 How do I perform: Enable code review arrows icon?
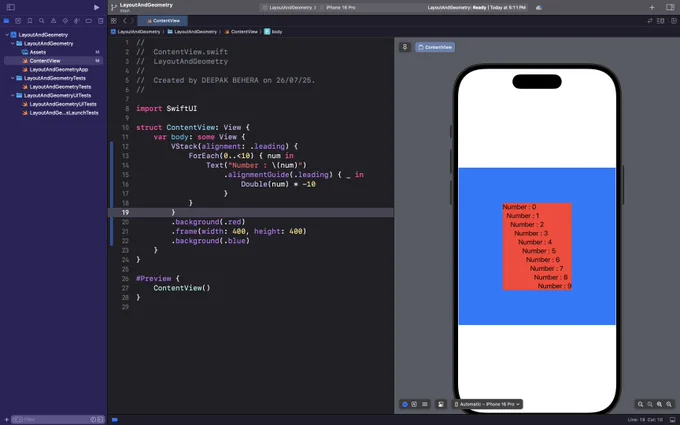pyautogui.click(x=650, y=21)
